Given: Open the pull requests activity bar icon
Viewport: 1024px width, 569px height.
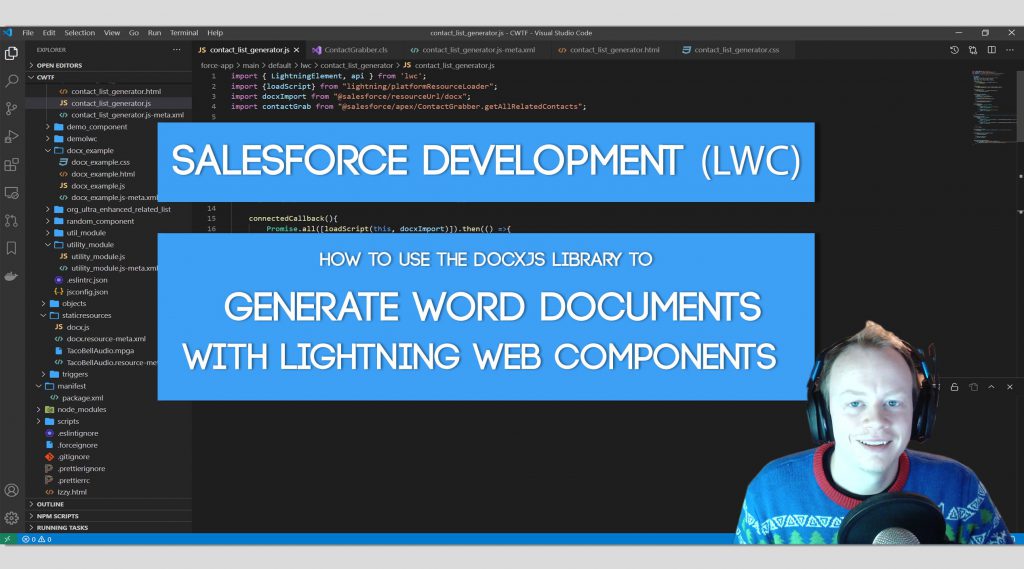Looking at the screenshot, I should point(11,221).
